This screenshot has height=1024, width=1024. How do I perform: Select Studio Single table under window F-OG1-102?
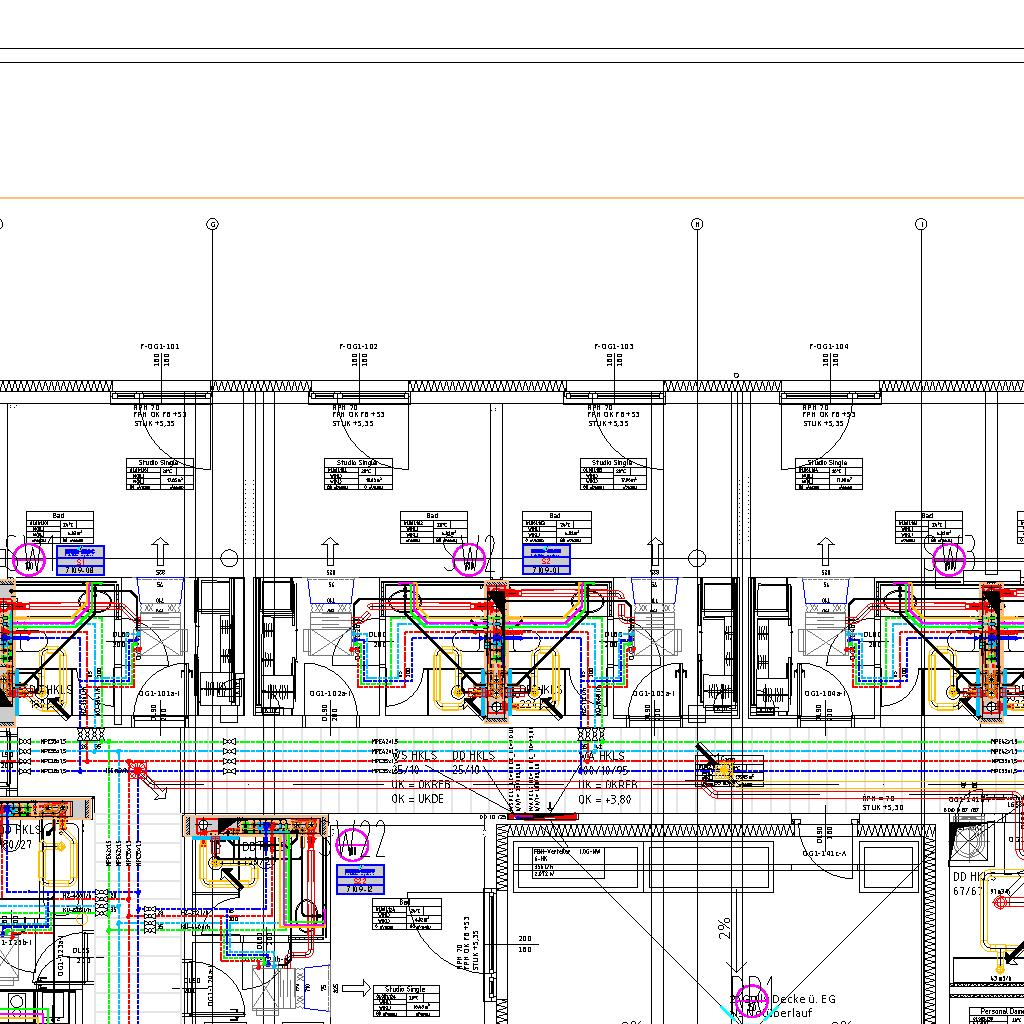pos(358,474)
